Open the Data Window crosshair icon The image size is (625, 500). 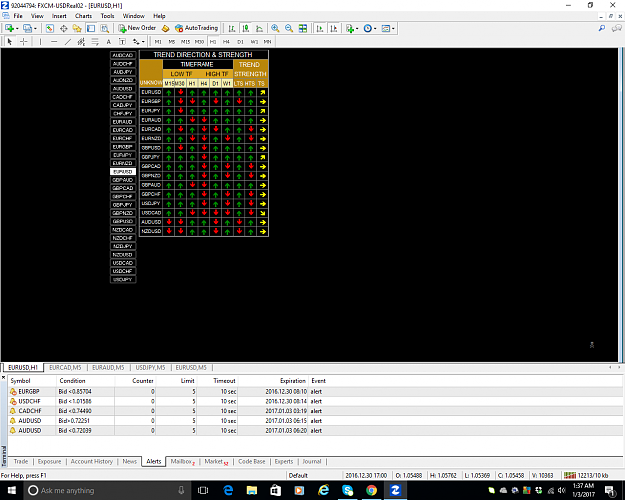63,28
